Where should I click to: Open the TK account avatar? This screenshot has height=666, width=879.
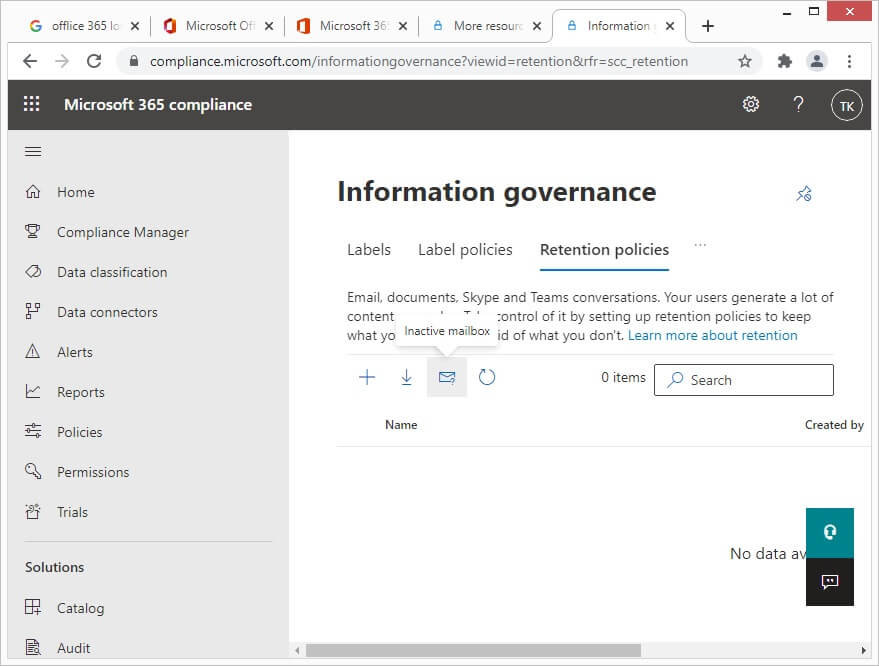click(846, 105)
